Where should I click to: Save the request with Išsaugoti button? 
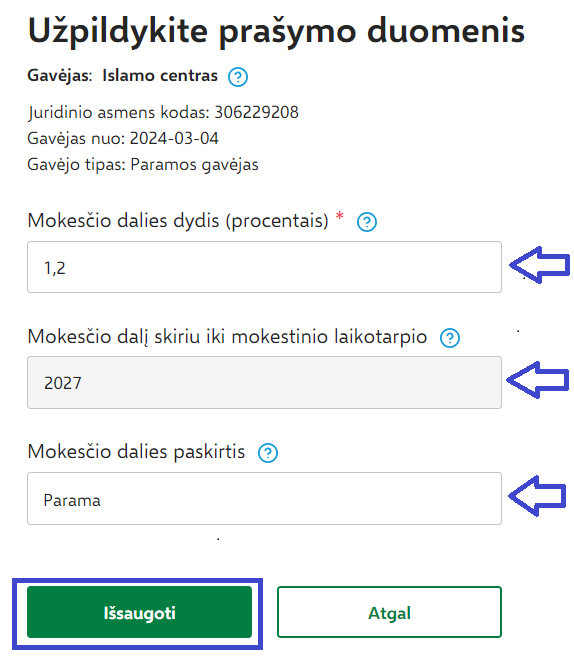point(139,612)
